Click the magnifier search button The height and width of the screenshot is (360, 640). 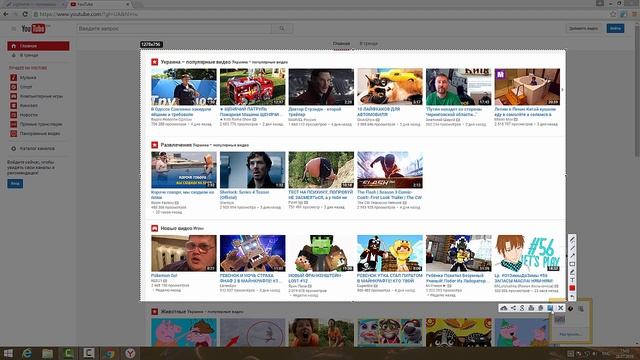[x=282, y=29]
